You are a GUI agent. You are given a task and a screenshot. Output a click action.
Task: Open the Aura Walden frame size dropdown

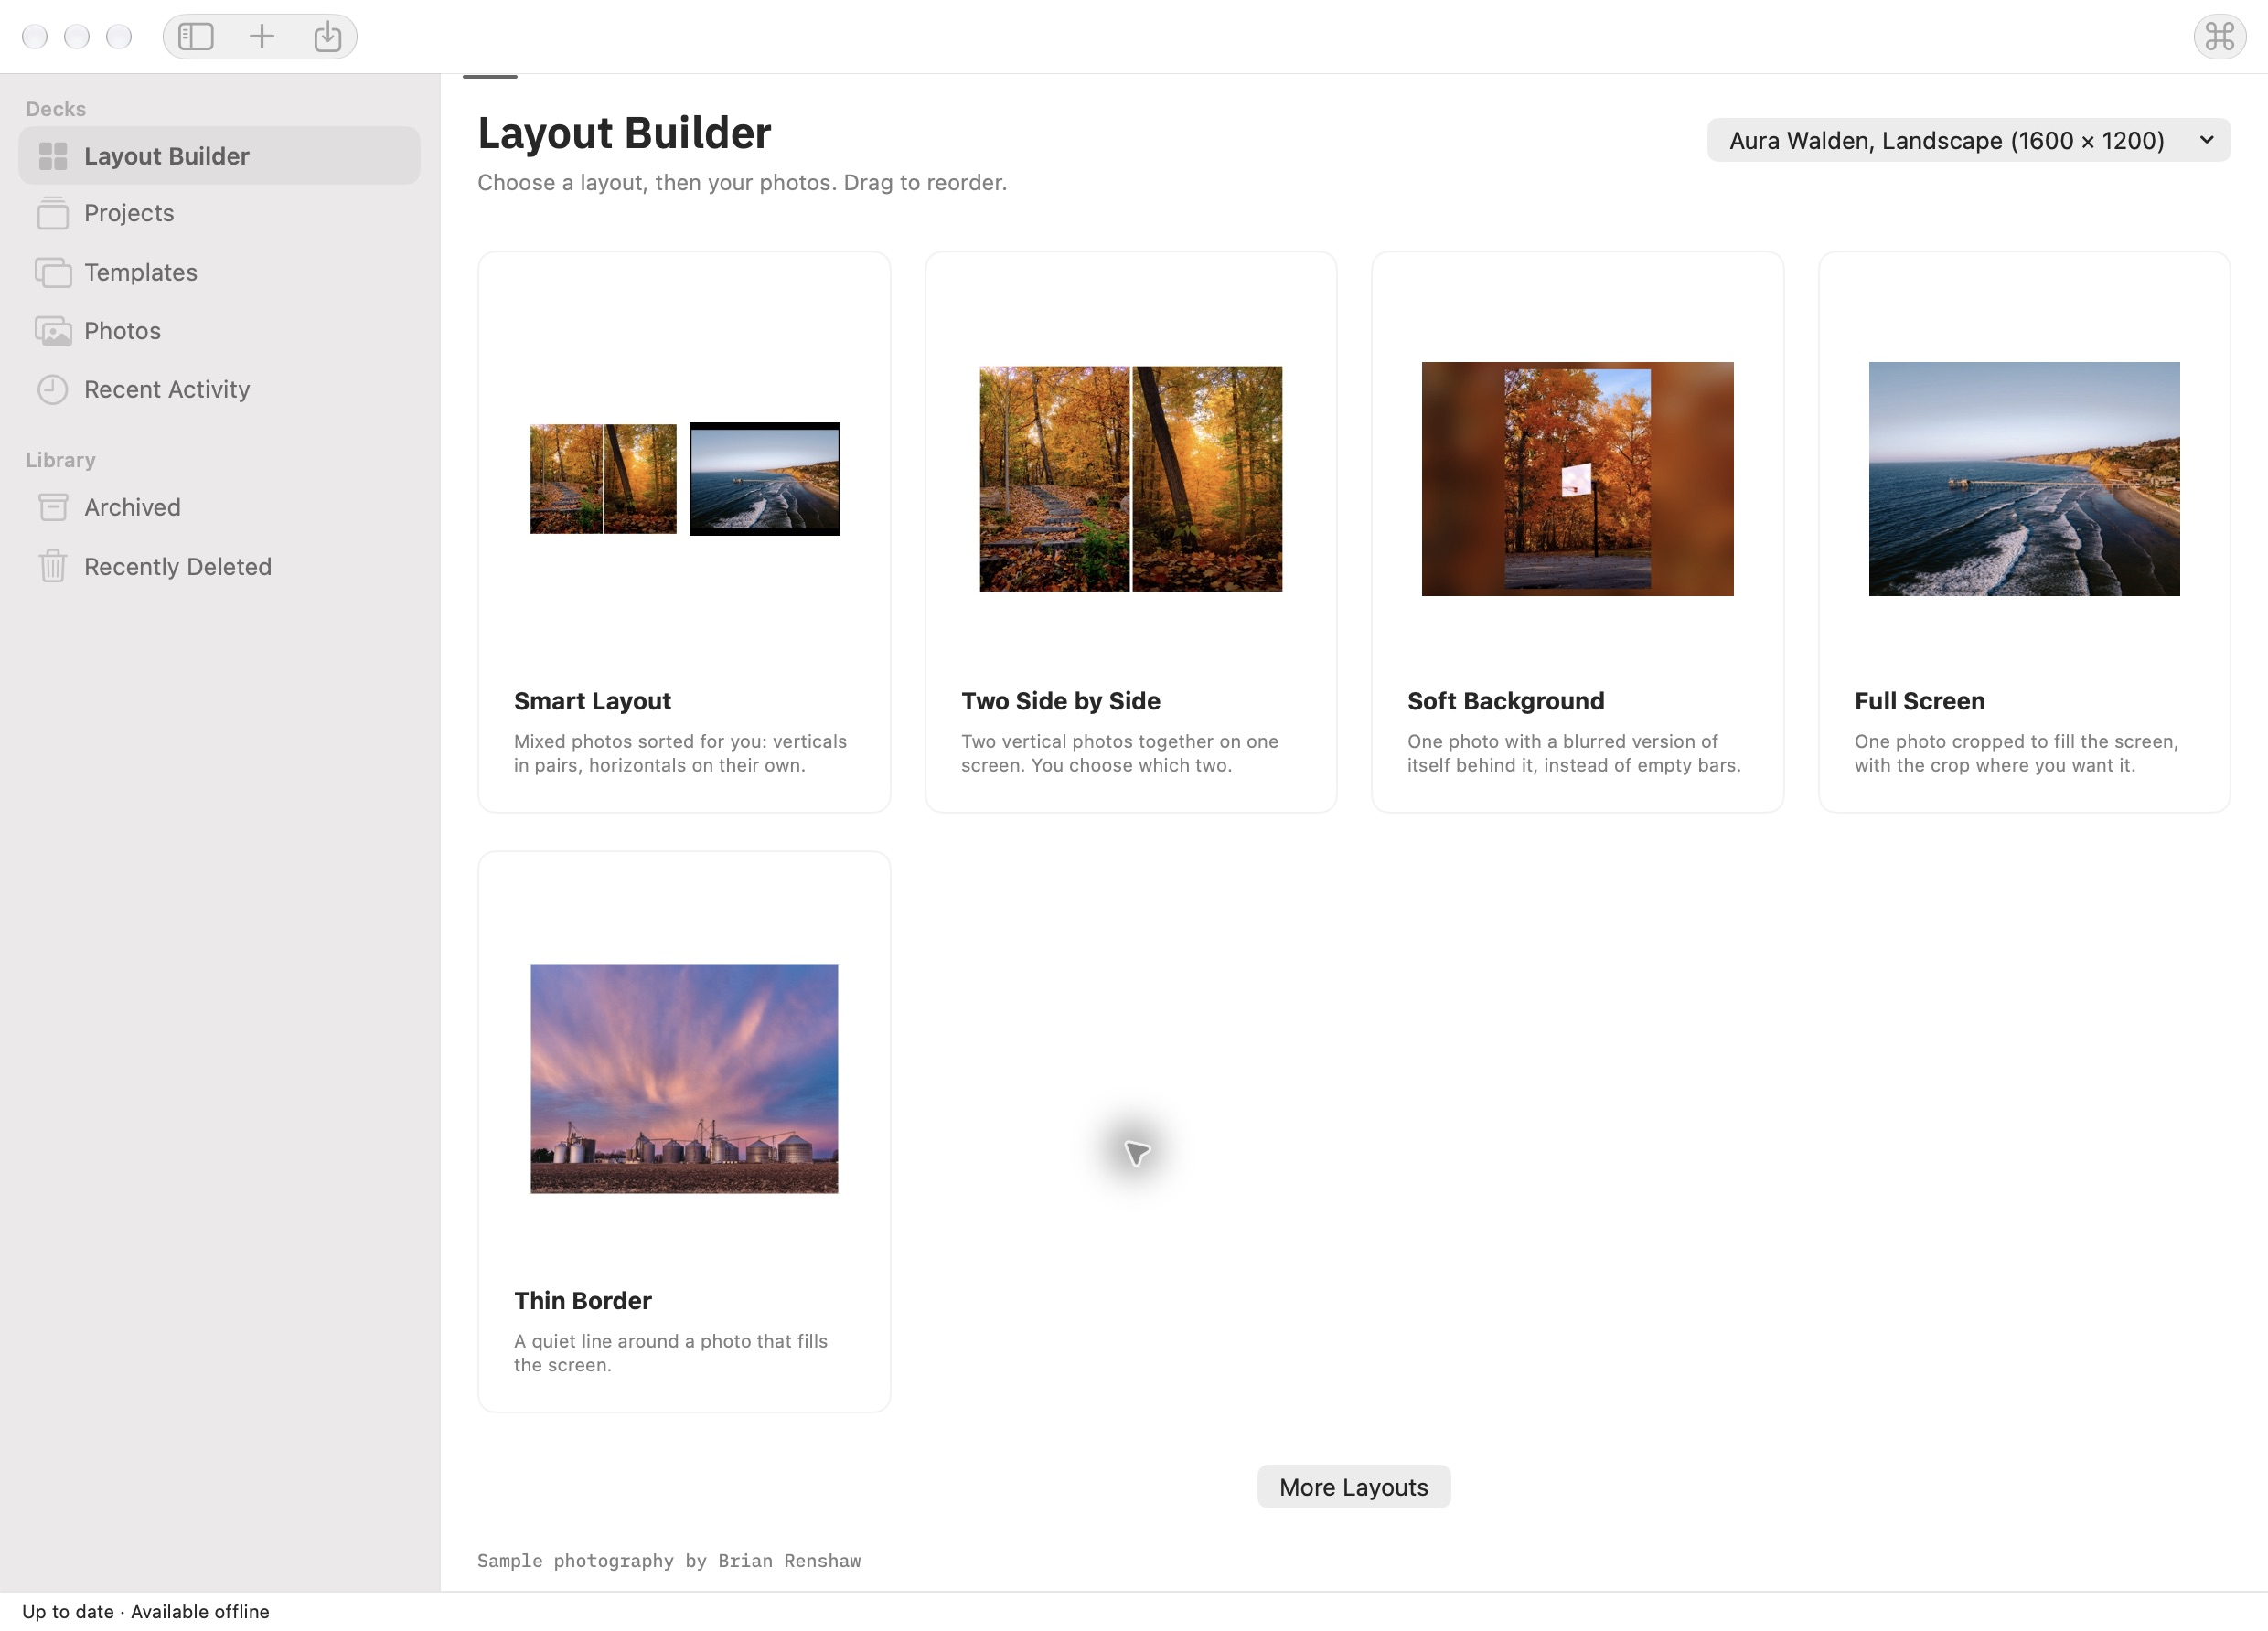1968,140
